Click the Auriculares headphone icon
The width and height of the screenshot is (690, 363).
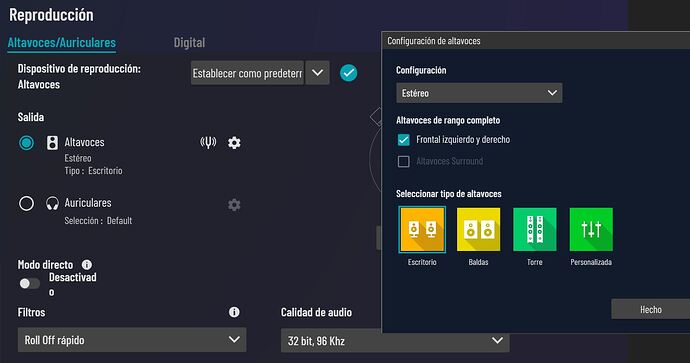click(x=52, y=203)
